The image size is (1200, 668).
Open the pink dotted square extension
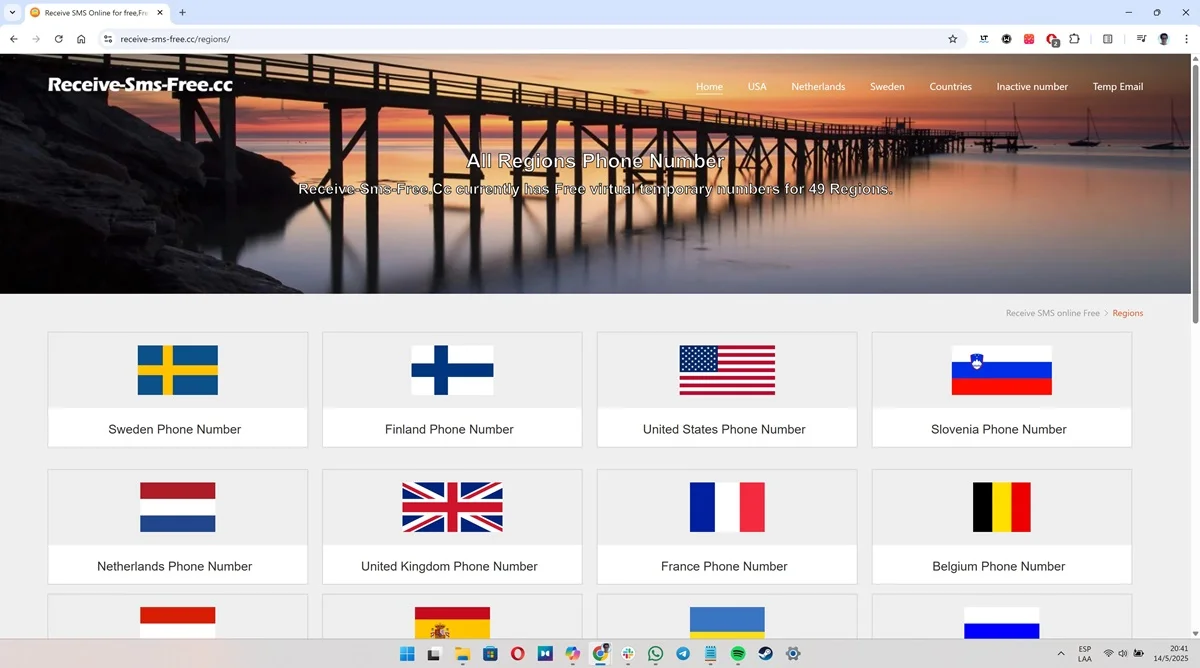(1028, 39)
